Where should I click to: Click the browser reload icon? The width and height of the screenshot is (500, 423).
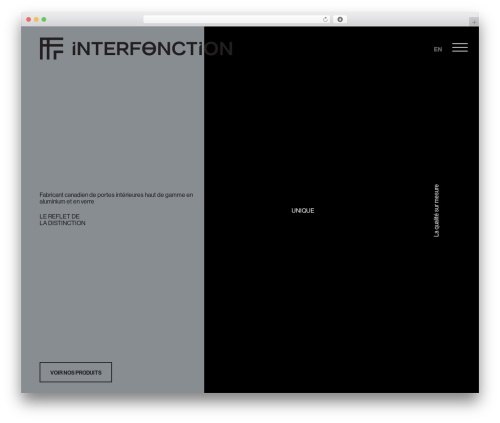(325, 19)
